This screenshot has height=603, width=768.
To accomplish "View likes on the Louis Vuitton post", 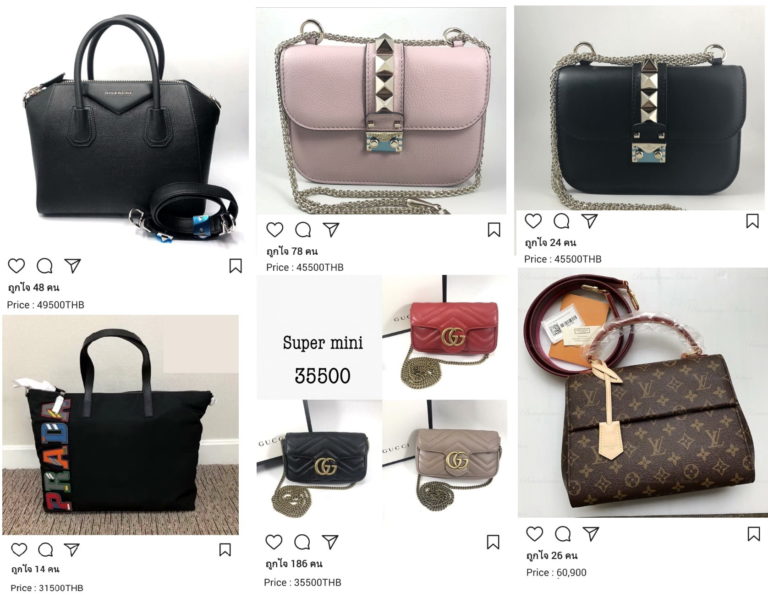I will click(x=552, y=555).
